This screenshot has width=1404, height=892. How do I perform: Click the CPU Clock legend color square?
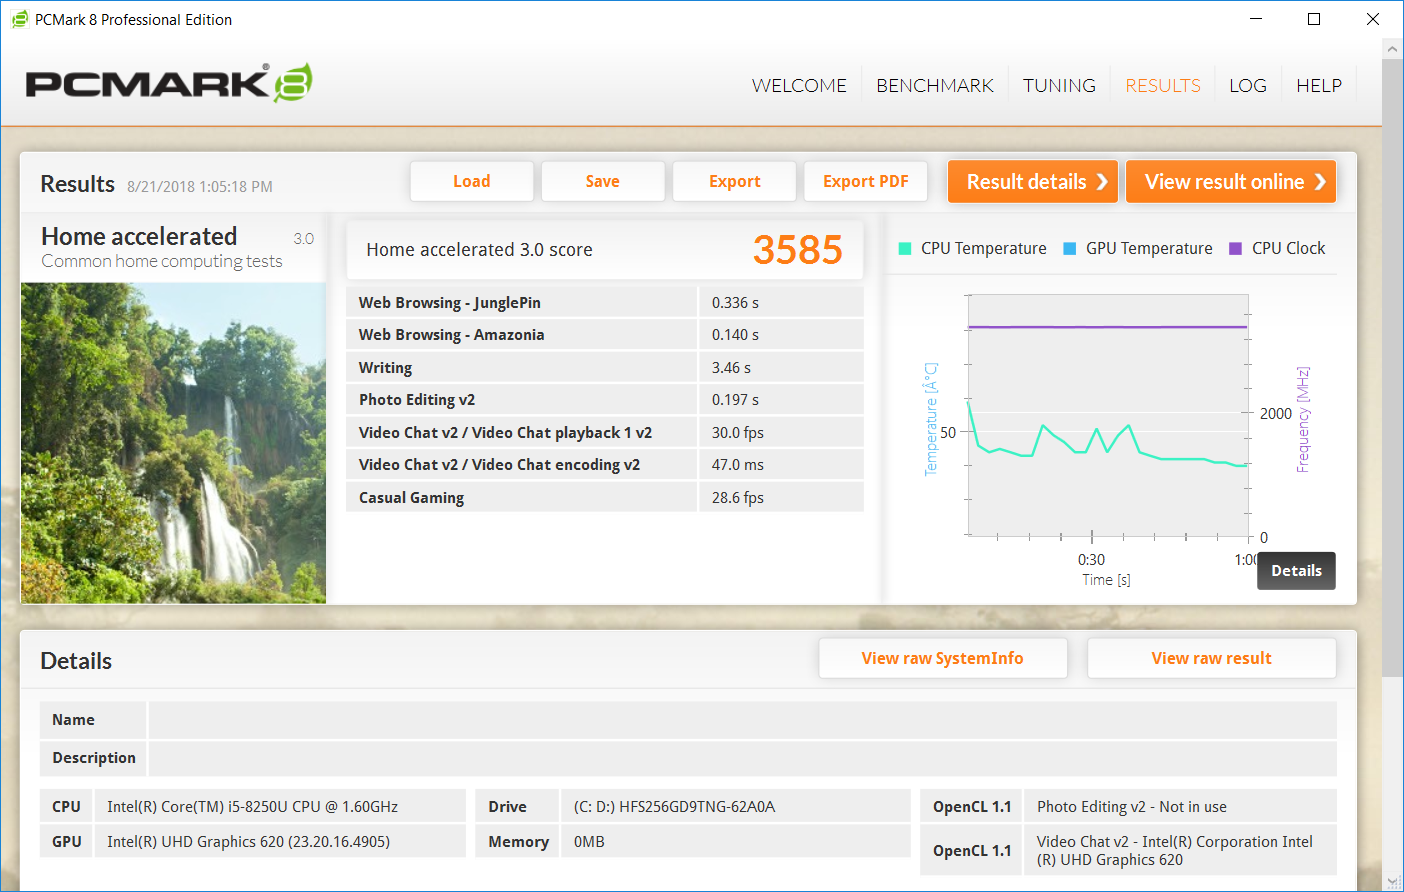[x=1235, y=249]
